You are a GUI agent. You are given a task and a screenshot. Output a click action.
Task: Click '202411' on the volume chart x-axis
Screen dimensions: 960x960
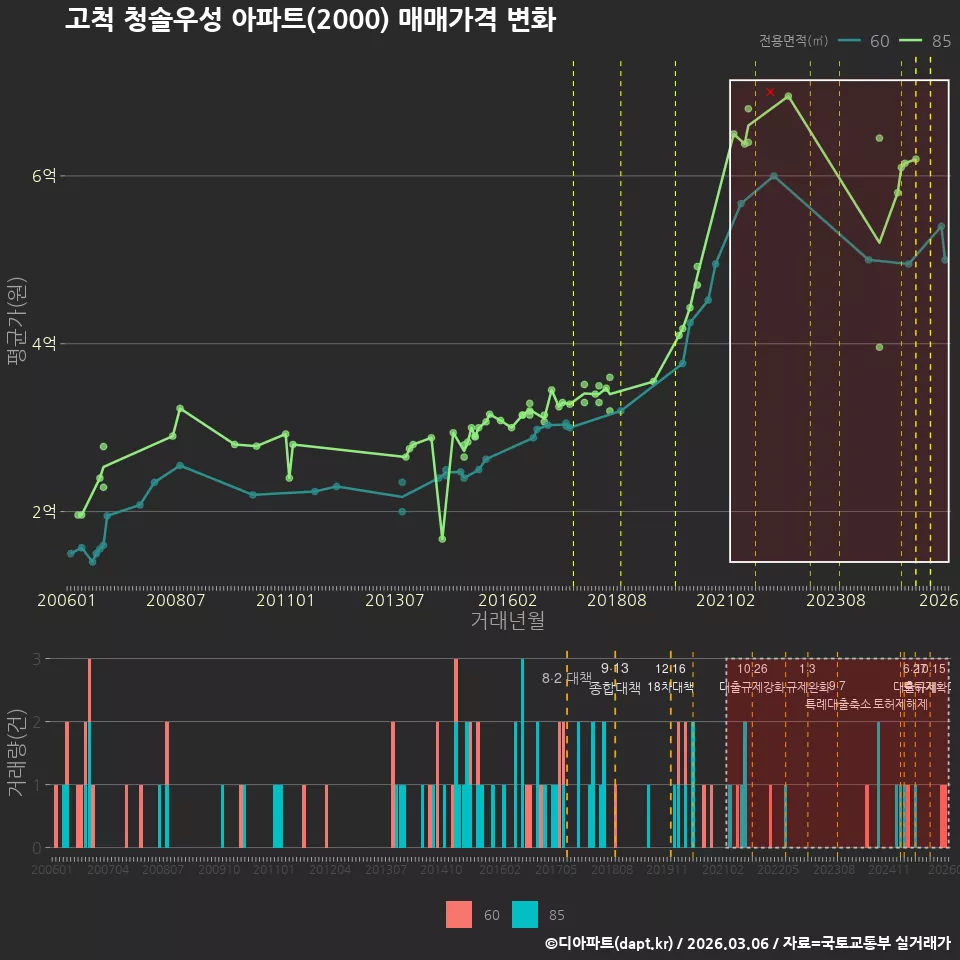[889, 869]
